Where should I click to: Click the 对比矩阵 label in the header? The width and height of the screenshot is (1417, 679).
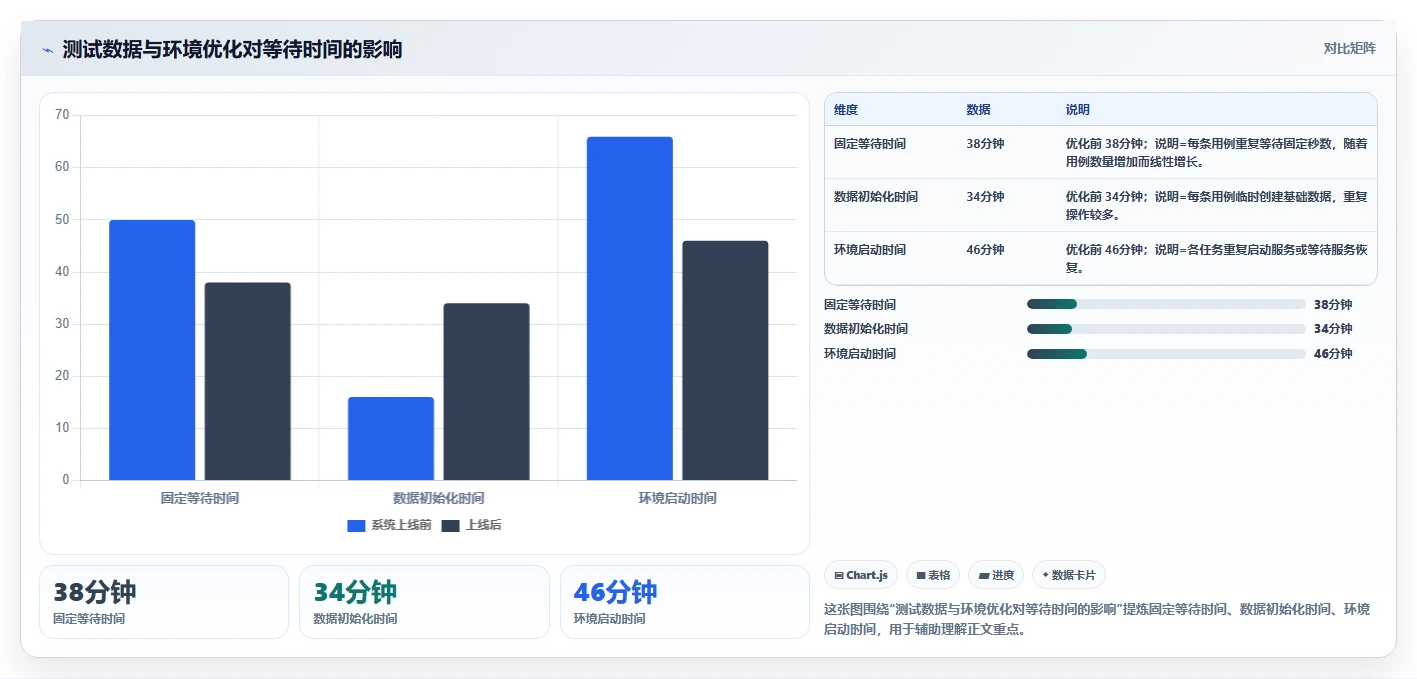1349,48
